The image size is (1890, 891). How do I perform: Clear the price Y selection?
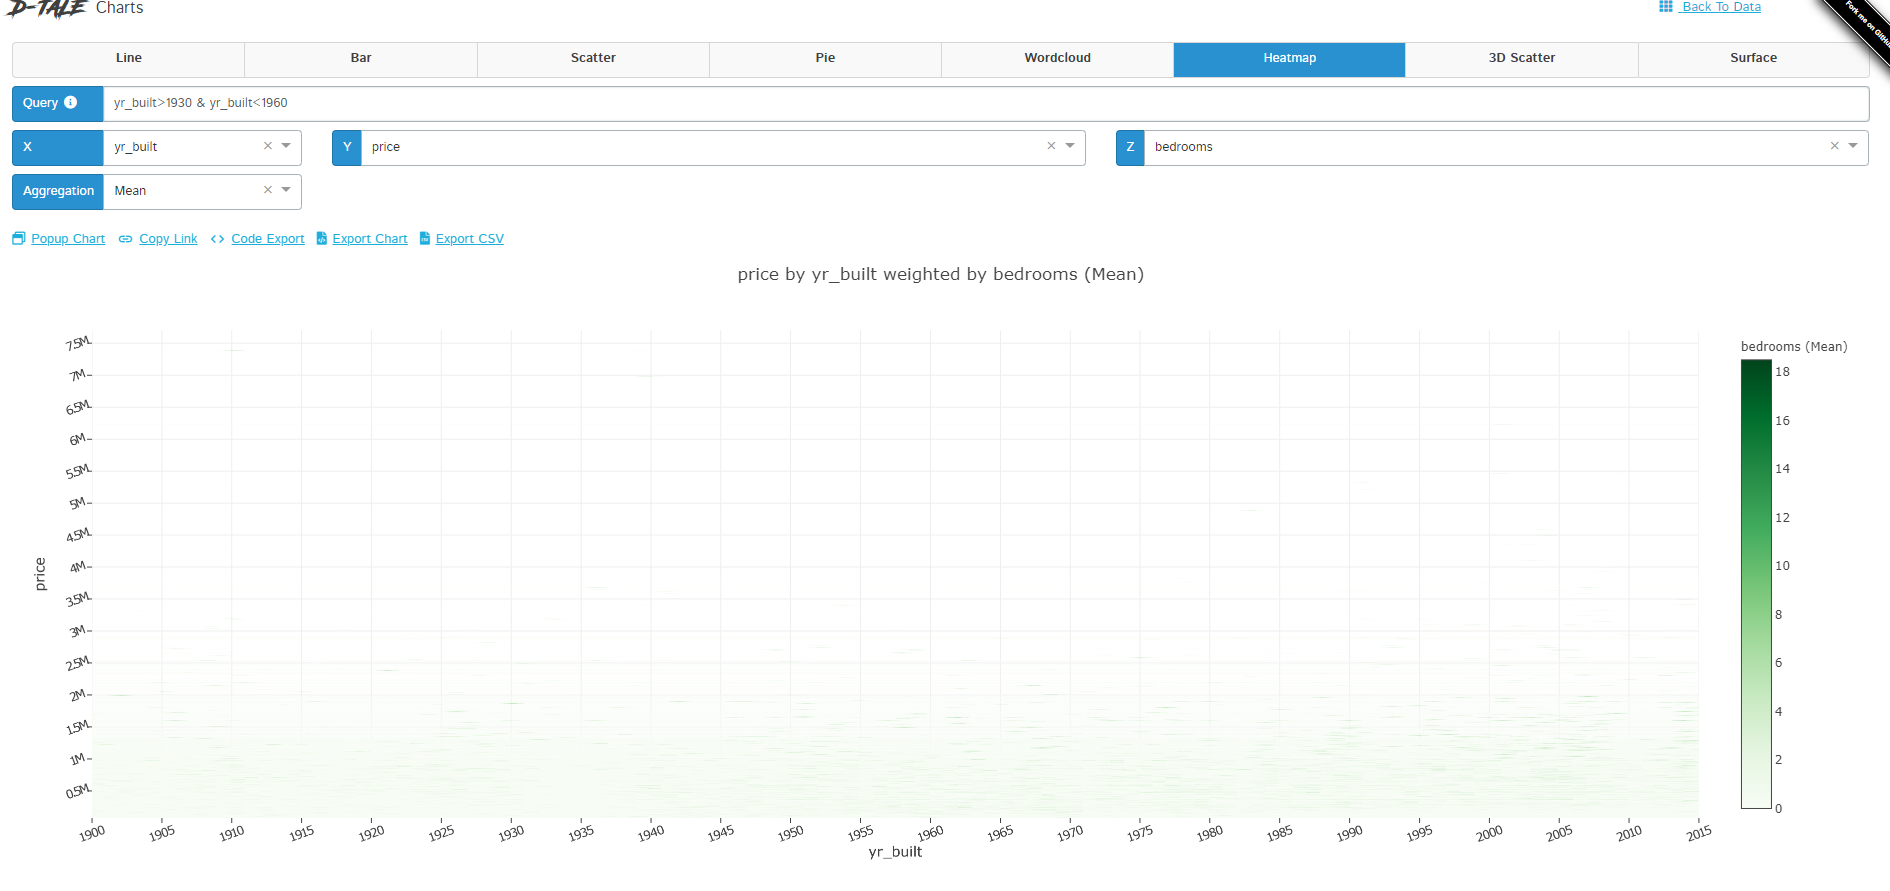[1051, 146]
